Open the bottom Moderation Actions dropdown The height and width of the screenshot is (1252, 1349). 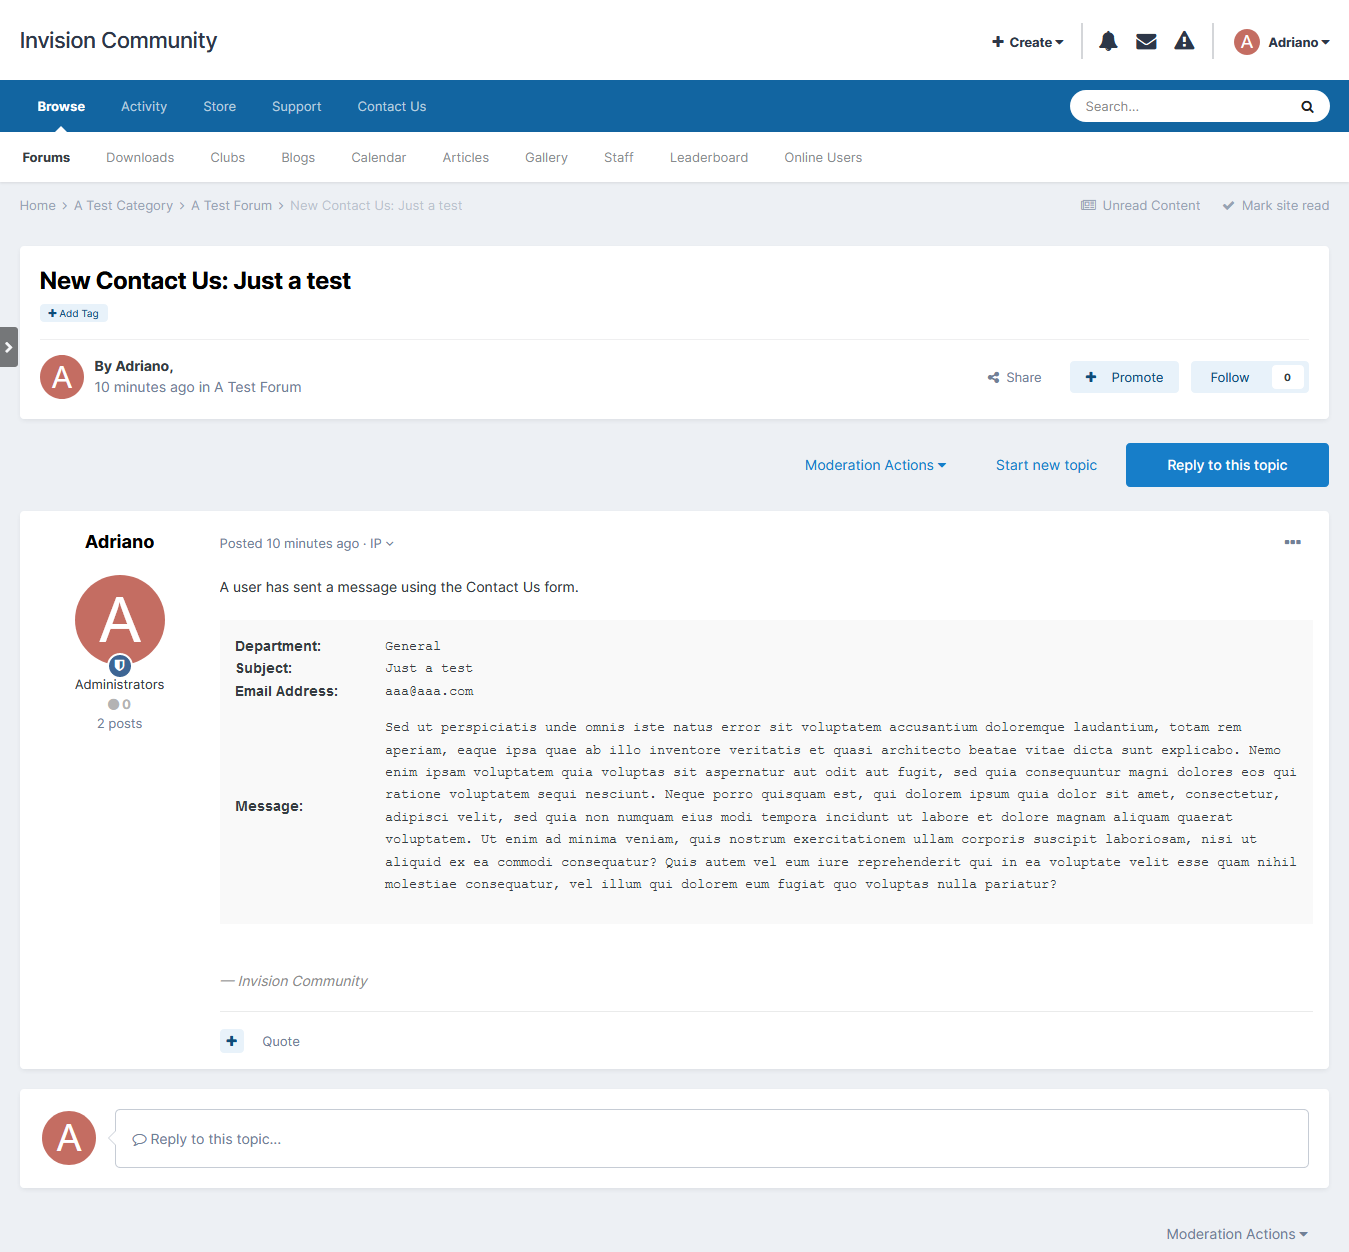coord(1237,1234)
